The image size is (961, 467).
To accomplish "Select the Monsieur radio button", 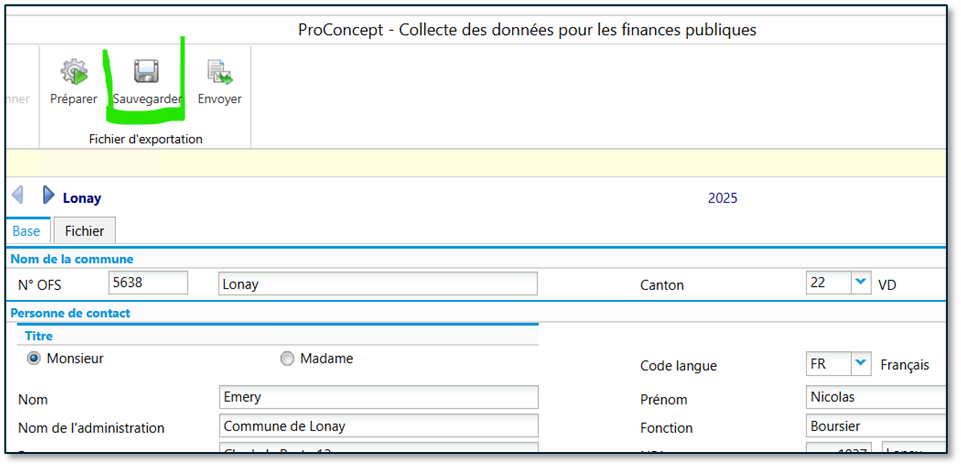I will pyautogui.click(x=34, y=358).
